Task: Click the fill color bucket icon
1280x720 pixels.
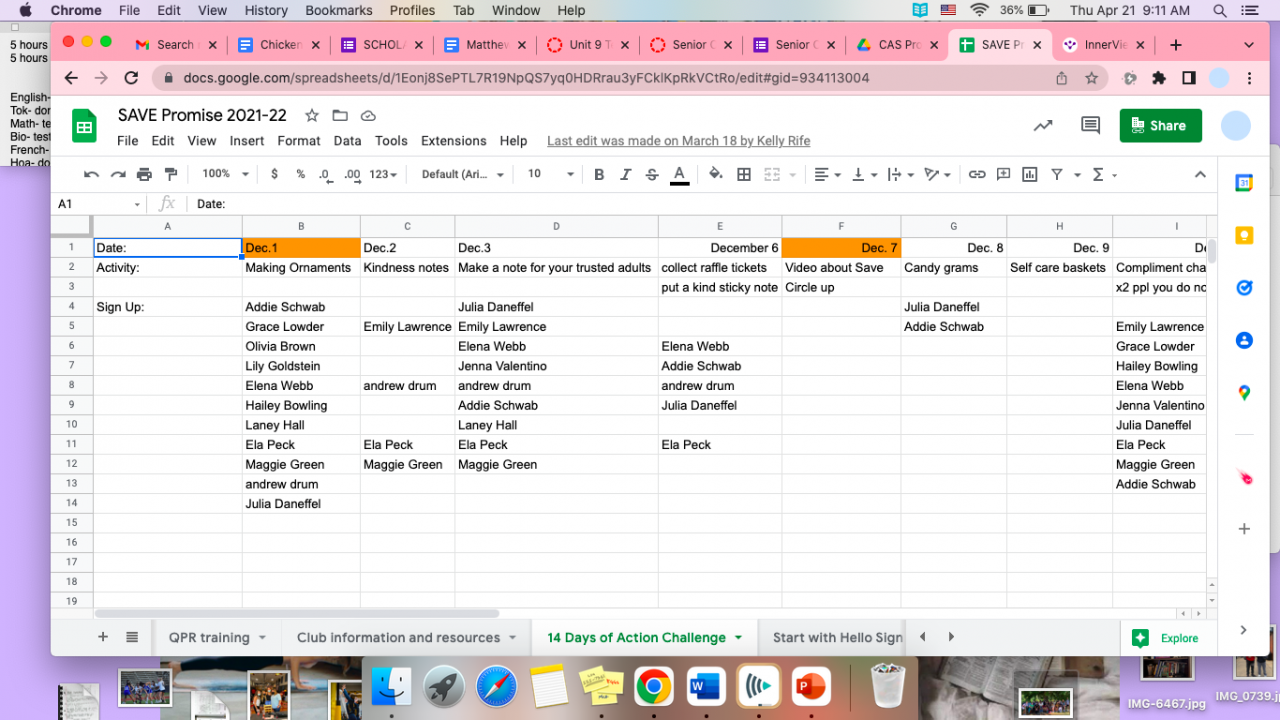Action: click(x=715, y=174)
